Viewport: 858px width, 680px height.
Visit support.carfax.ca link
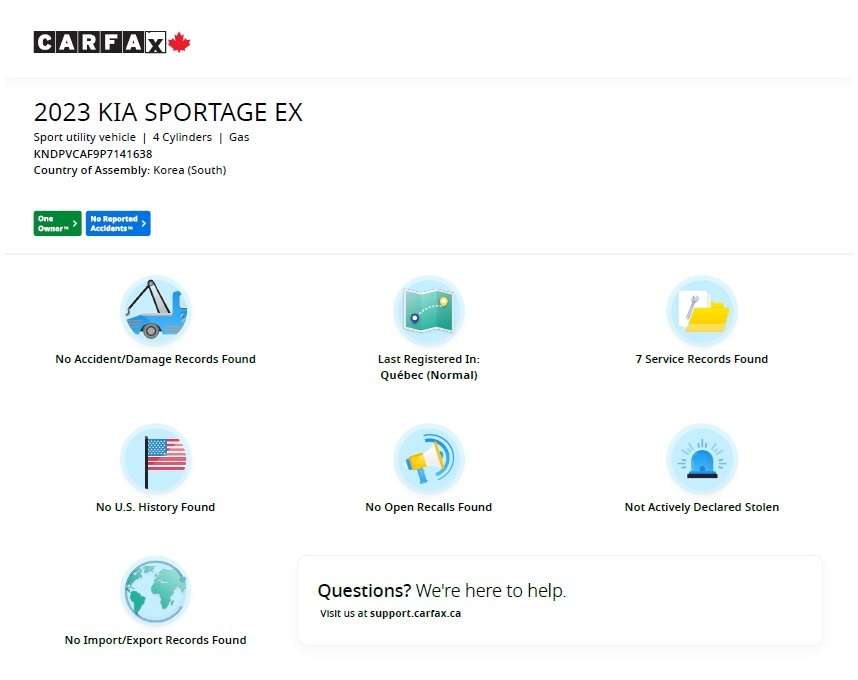click(415, 613)
